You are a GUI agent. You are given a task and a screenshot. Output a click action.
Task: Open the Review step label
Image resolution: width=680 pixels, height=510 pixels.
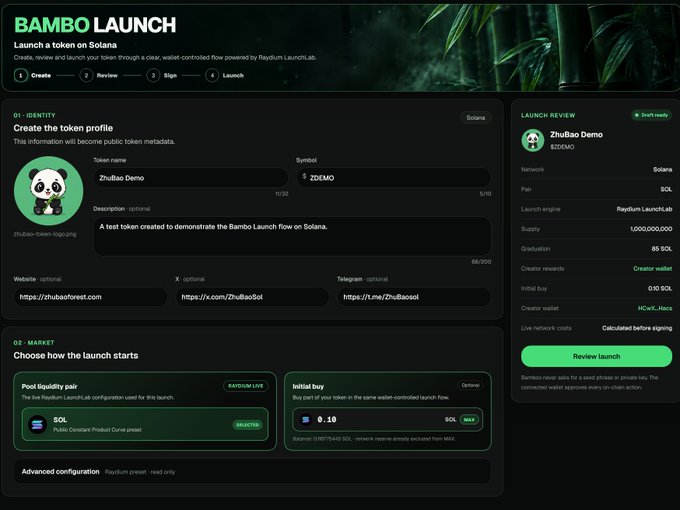[107, 75]
